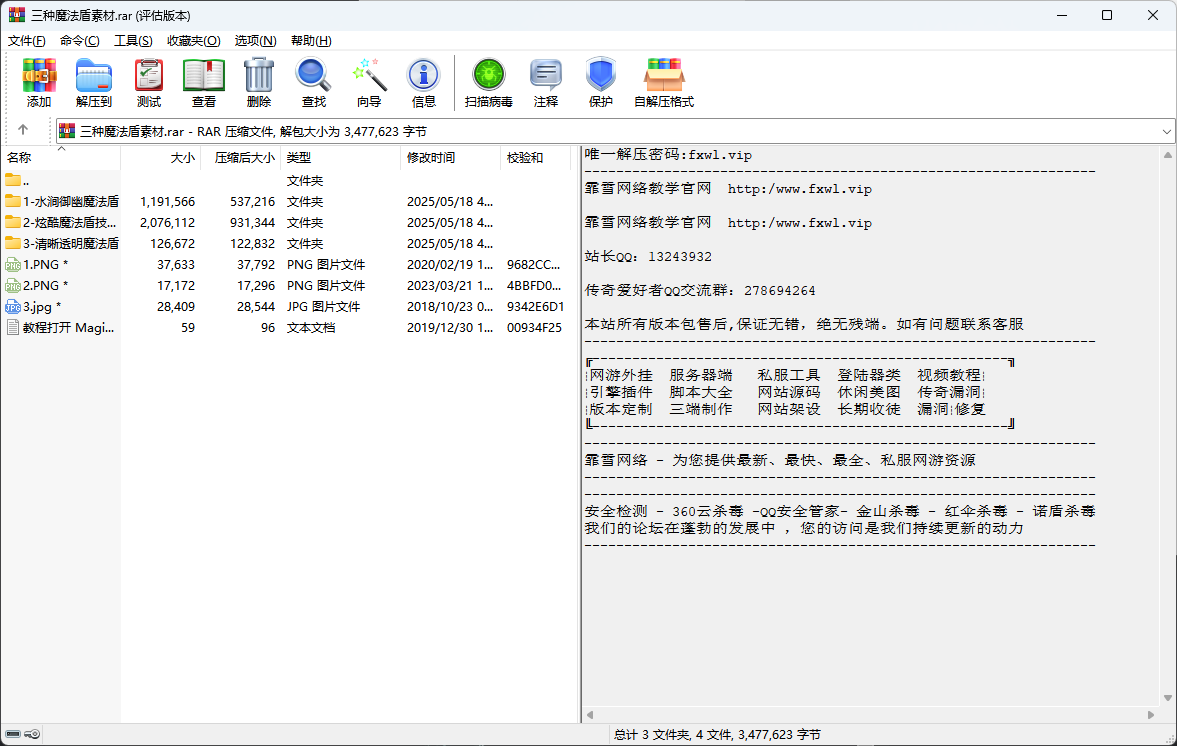1177x746 pixels.
Task: Open the Help (帮助) menu
Action: coord(311,41)
